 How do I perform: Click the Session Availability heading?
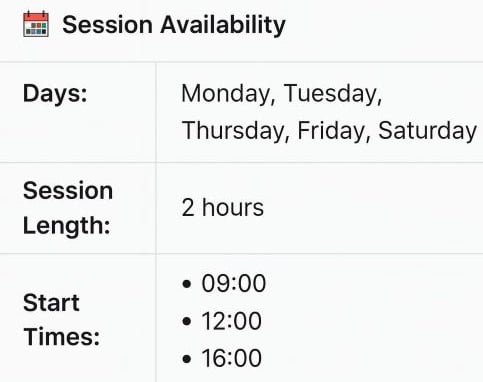coord(174,25)
